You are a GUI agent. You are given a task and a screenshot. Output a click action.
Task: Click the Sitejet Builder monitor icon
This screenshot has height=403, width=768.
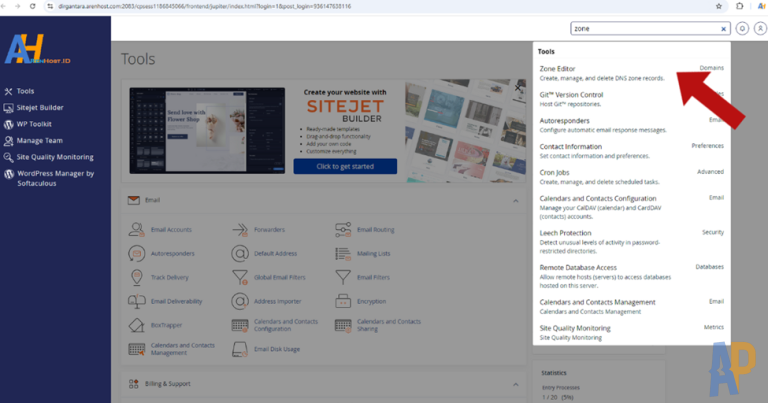coord(8,108)
